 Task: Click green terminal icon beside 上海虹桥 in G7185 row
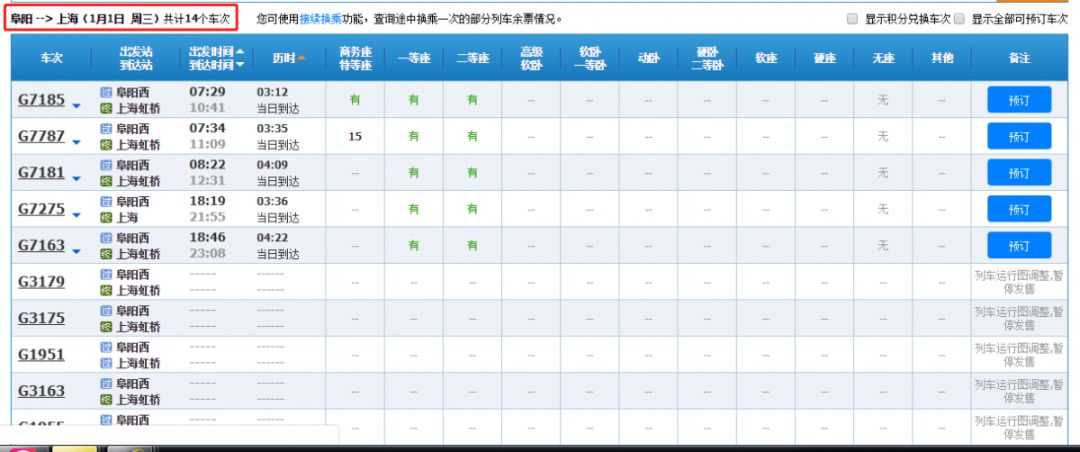click(105, 108)
